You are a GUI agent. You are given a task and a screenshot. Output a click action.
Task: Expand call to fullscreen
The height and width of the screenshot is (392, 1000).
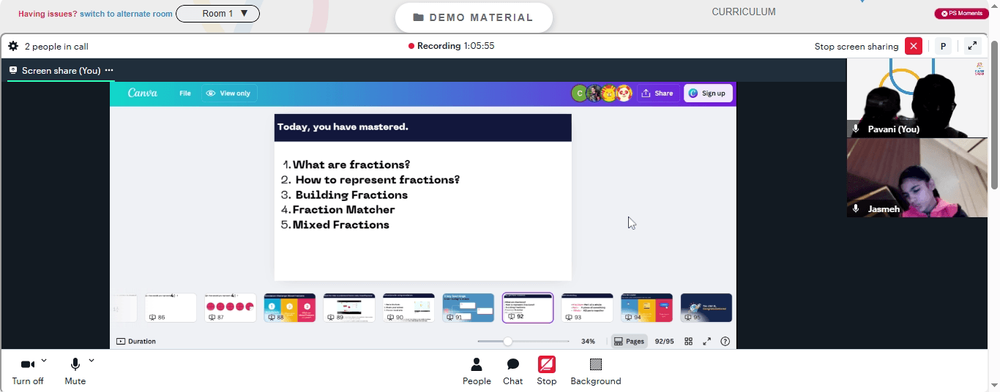[x=972, y=46]
